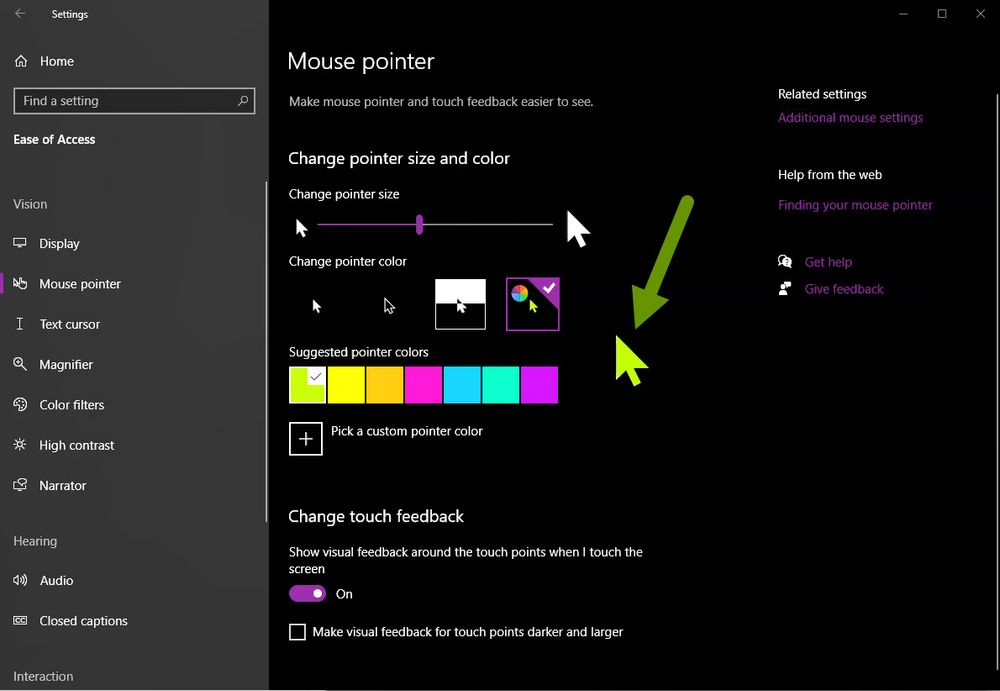Toggle touch feedback visual indicator off
Image resolution: width=1000 pixels, height=691 pixels.
(x=307, y=593)
